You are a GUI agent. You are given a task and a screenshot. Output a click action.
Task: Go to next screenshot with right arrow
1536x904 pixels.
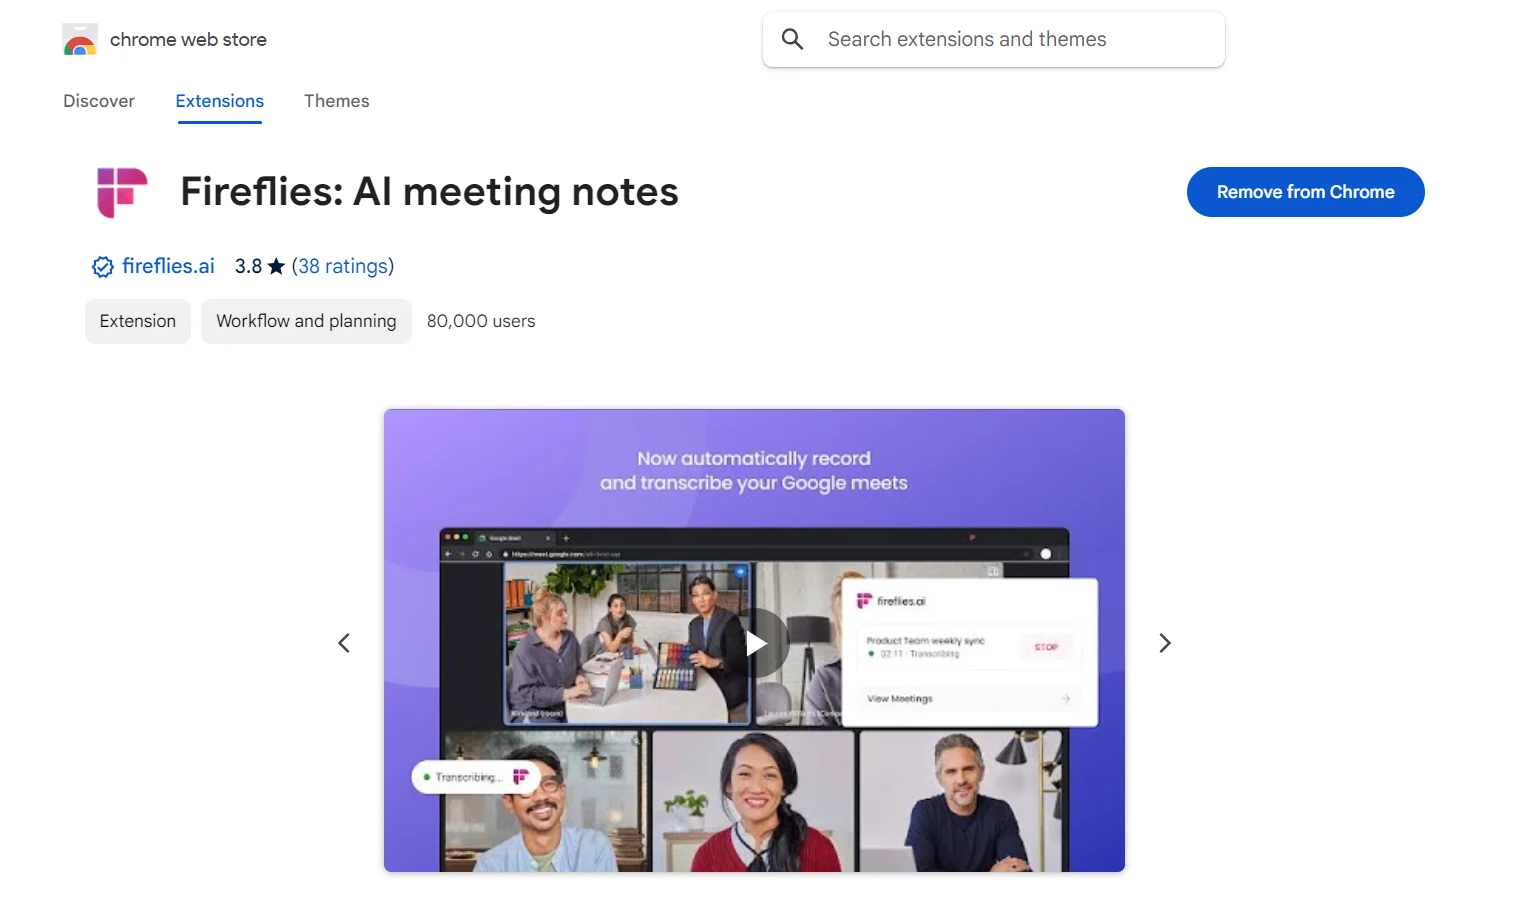click(1165, 643)
